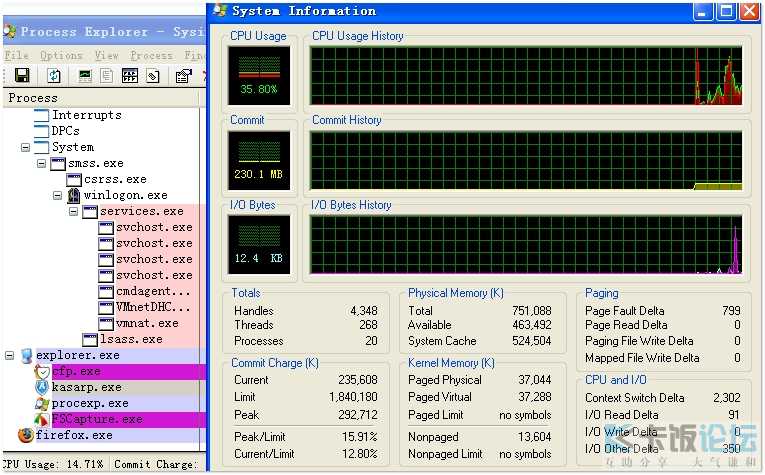
Task: Click the I/O Bytes gauge showing 12.4 KB
Action: click(259, 245)
